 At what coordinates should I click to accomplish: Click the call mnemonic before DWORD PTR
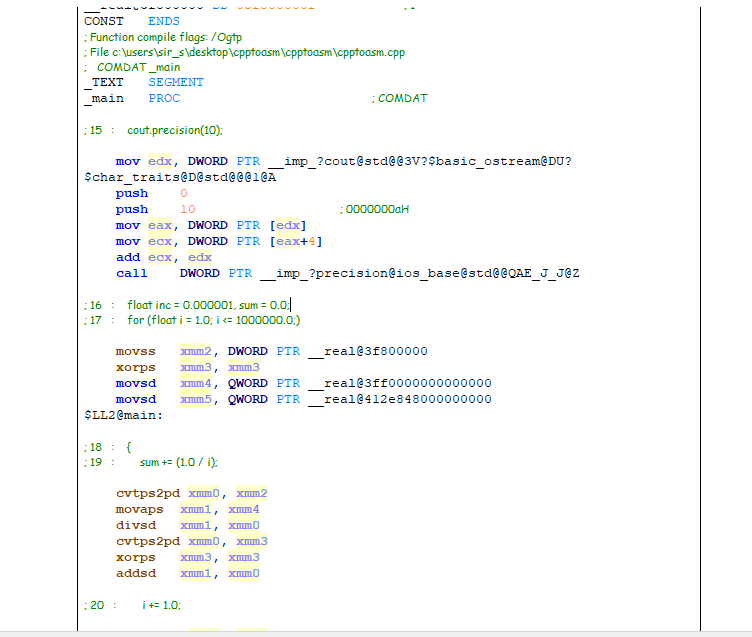click(x=131, y=273)
